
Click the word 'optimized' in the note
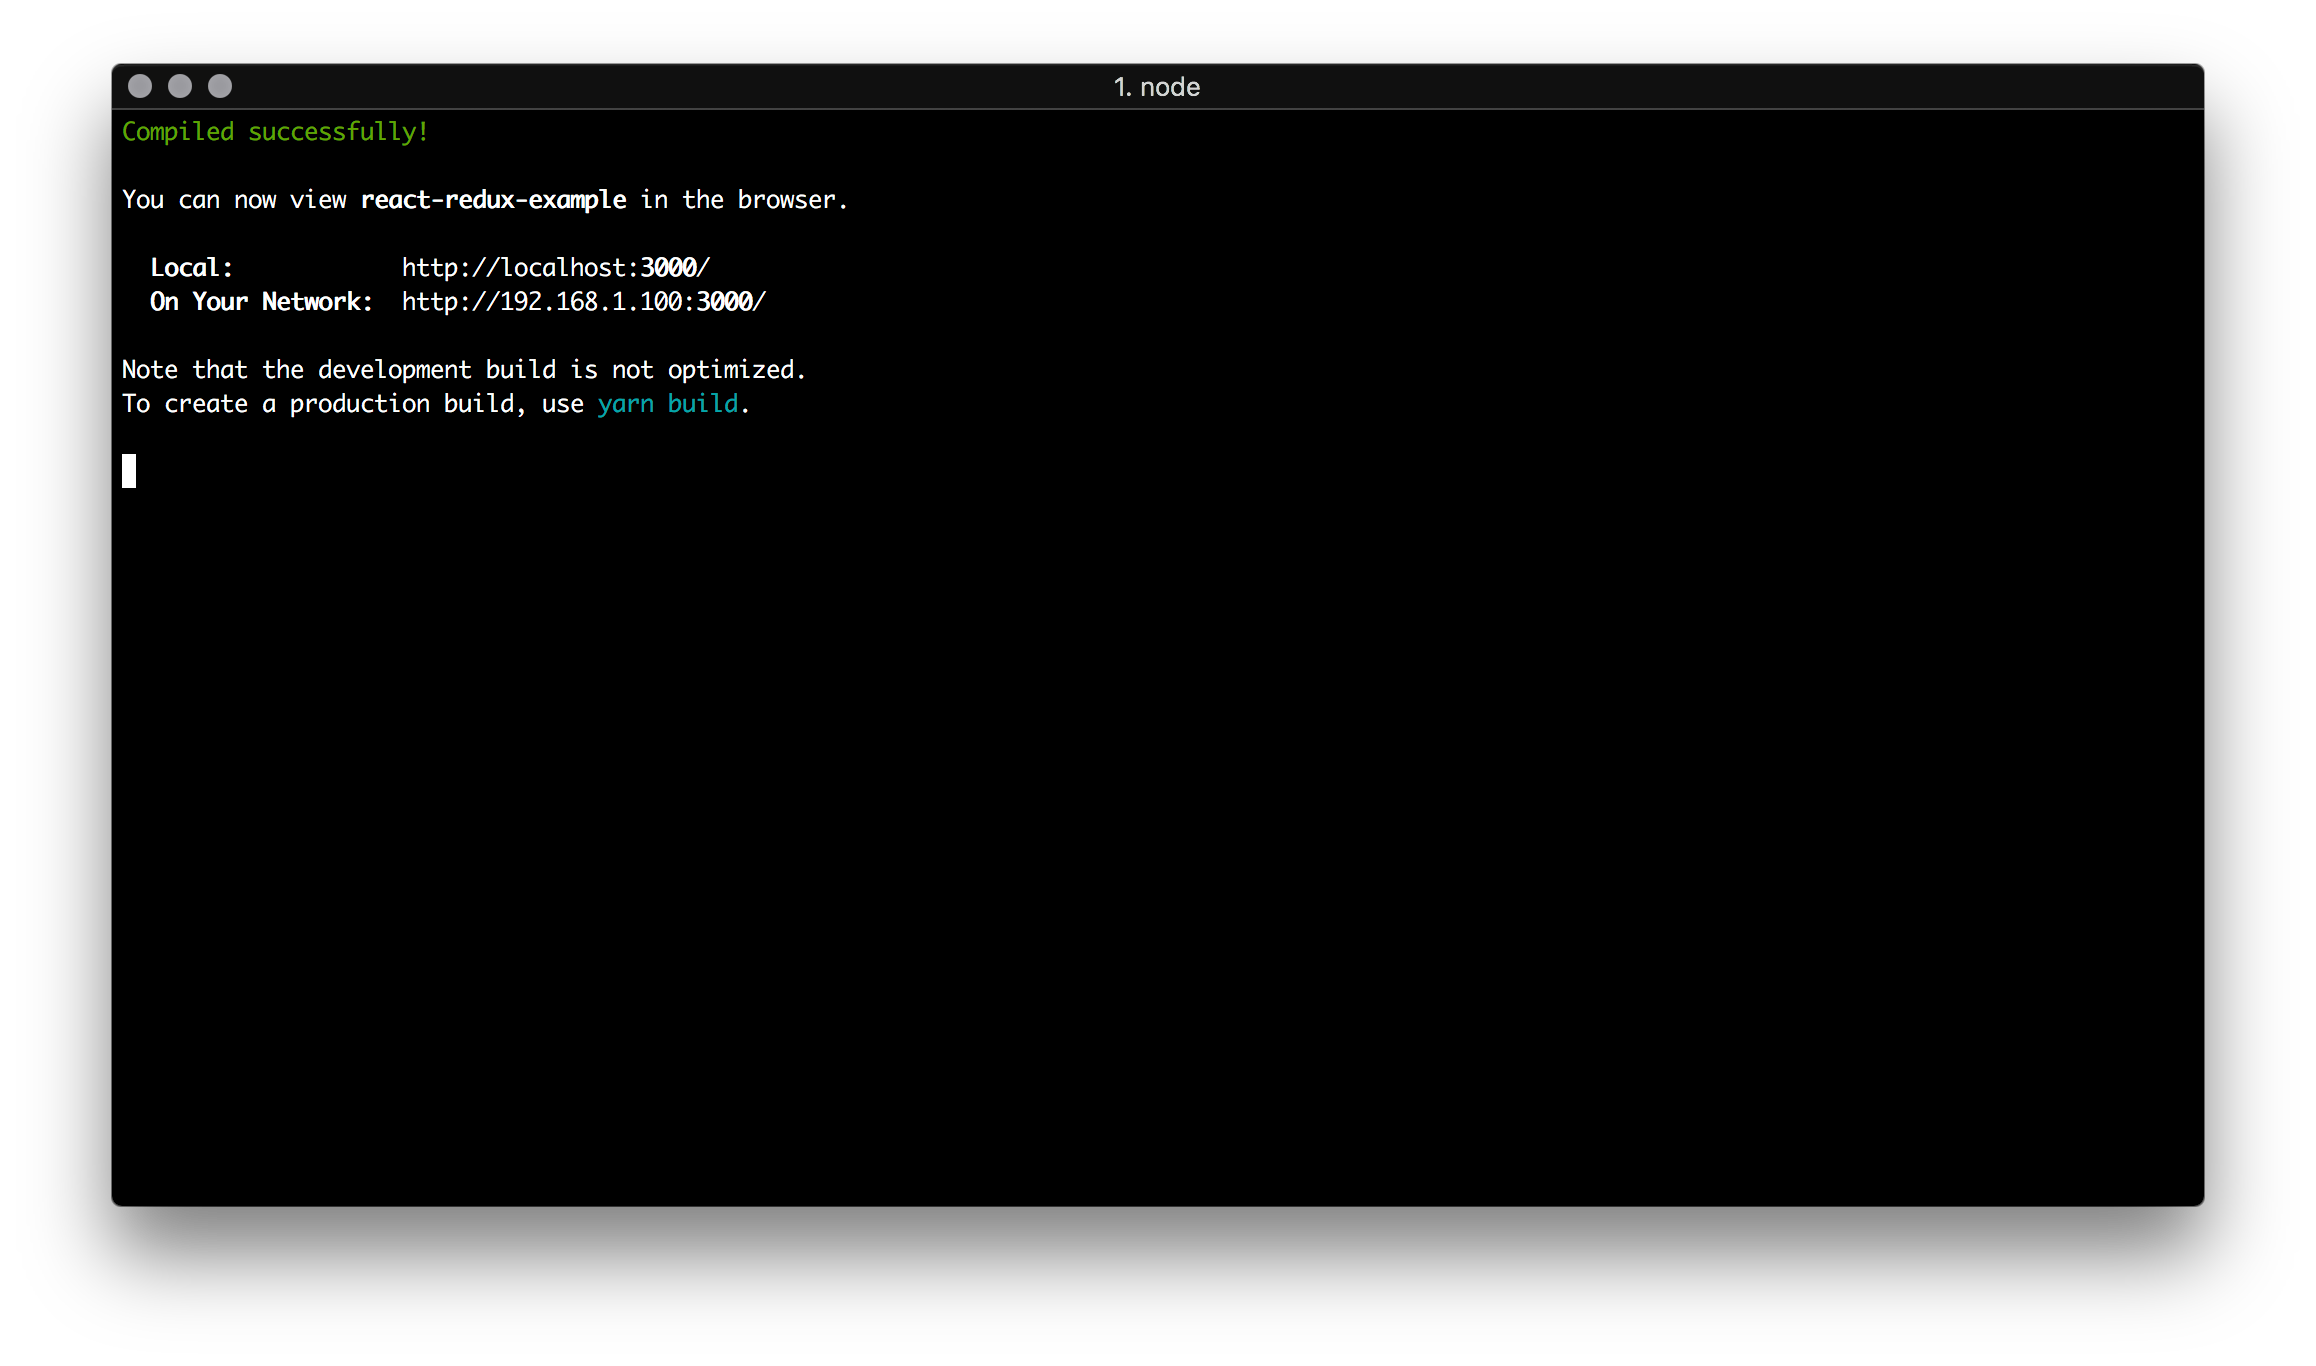tap(731, 370)
